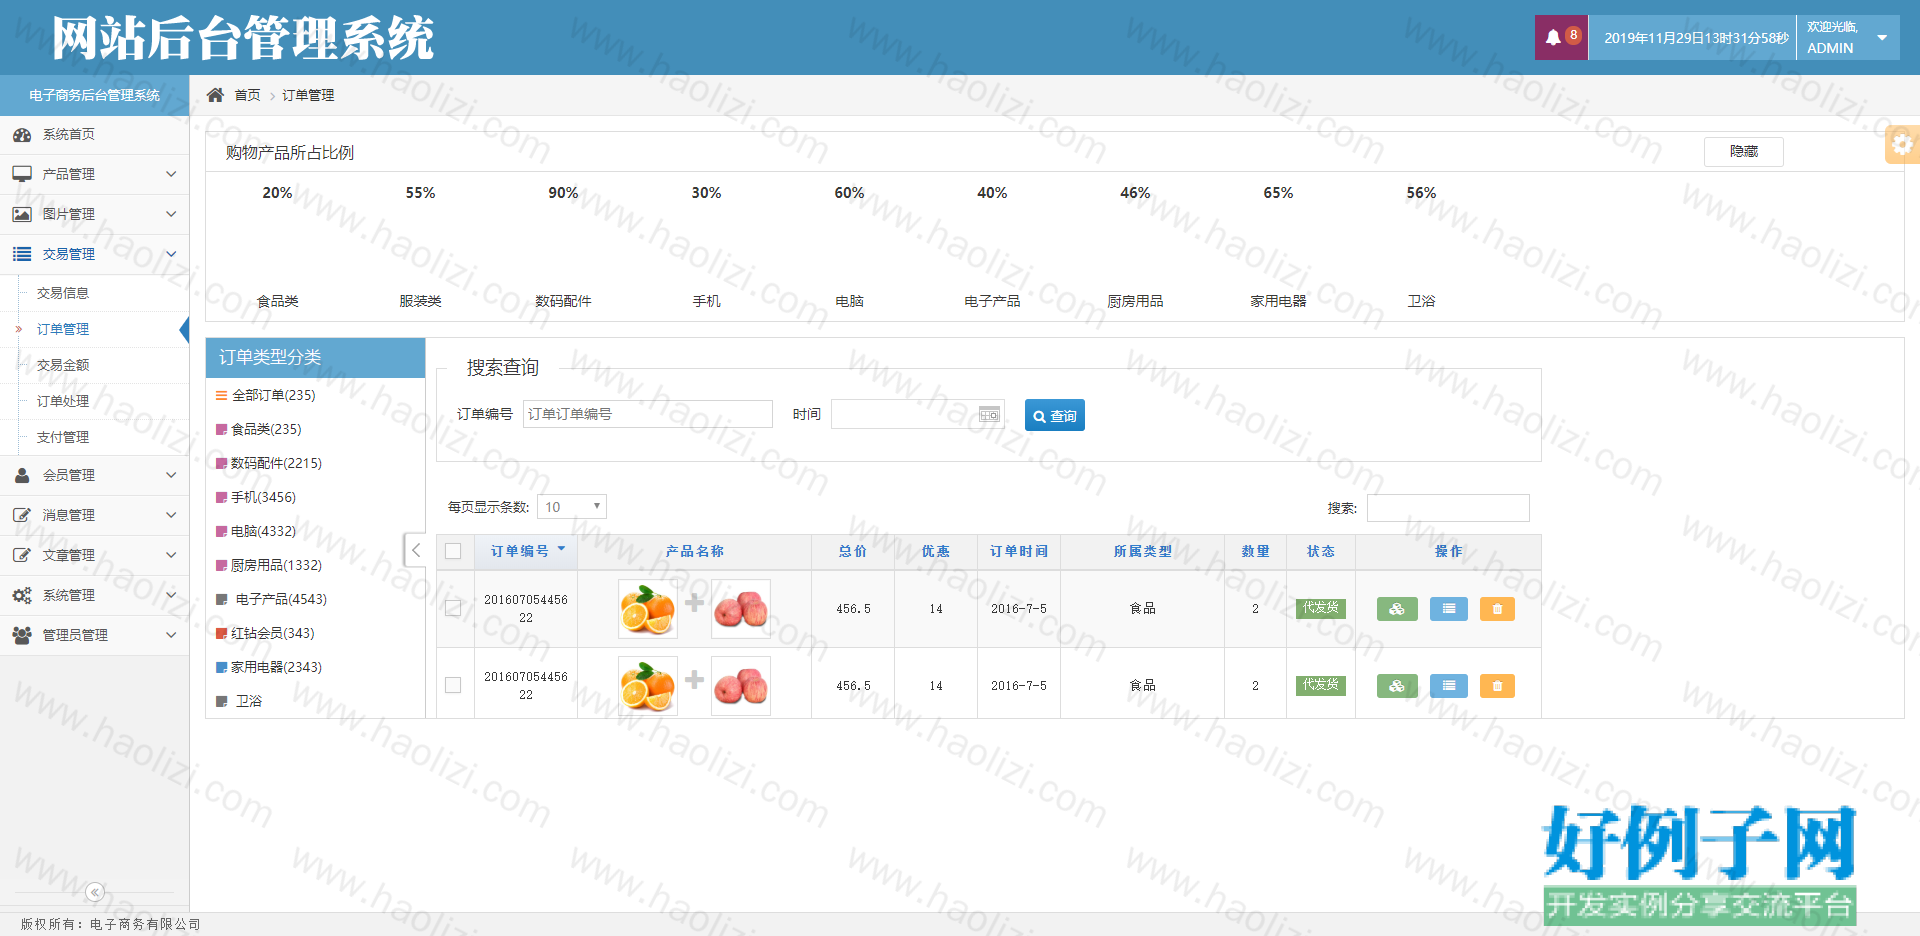Click blue details button in first order row
This screenshot has width=1920, height=936.
(1449, 609)
